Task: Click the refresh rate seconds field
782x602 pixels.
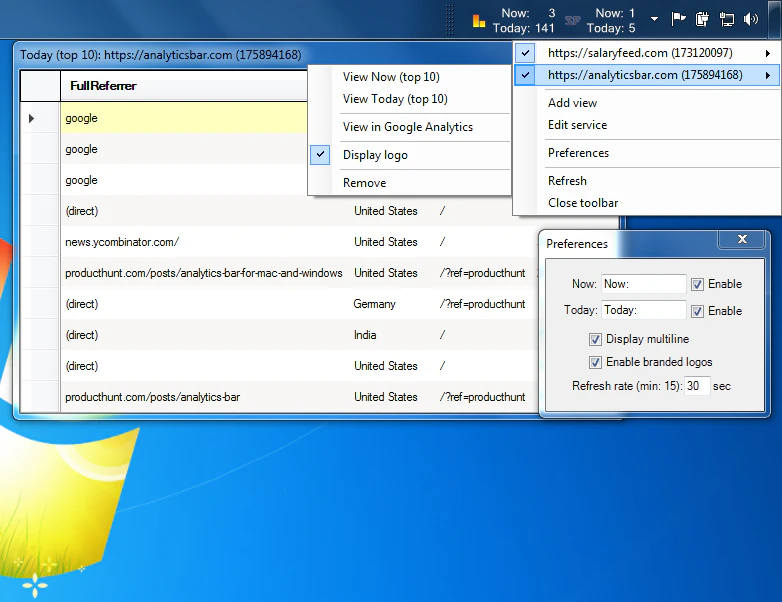Action: tap(697, 386)
